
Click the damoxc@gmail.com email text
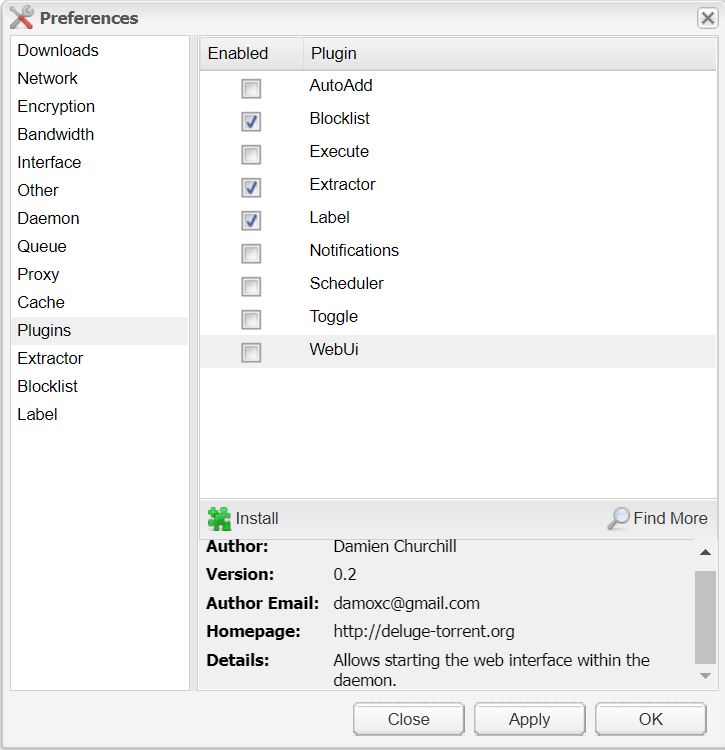406,604
